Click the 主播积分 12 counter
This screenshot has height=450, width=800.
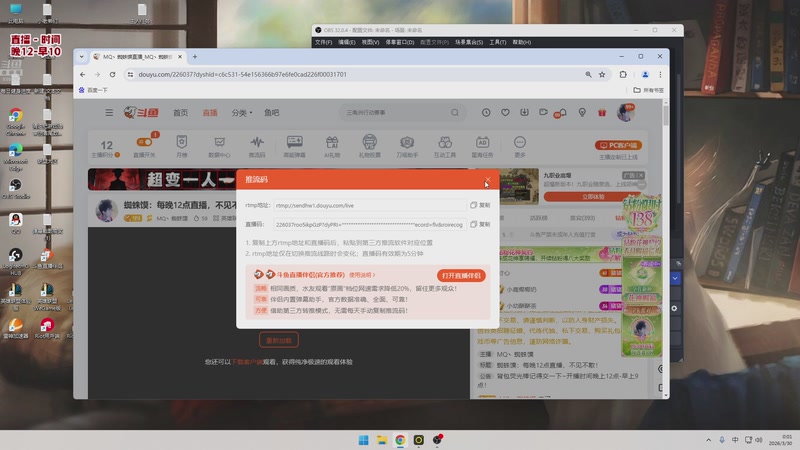(x=106, y=148)
